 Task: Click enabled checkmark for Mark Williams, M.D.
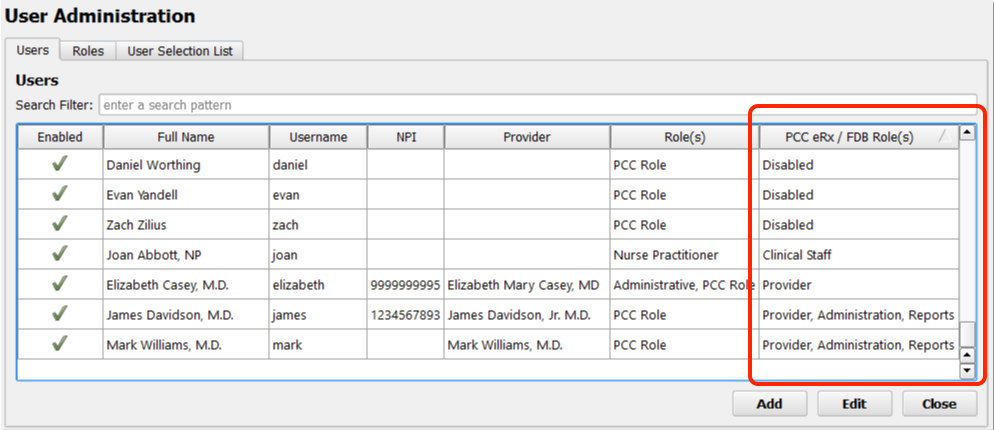60,344
